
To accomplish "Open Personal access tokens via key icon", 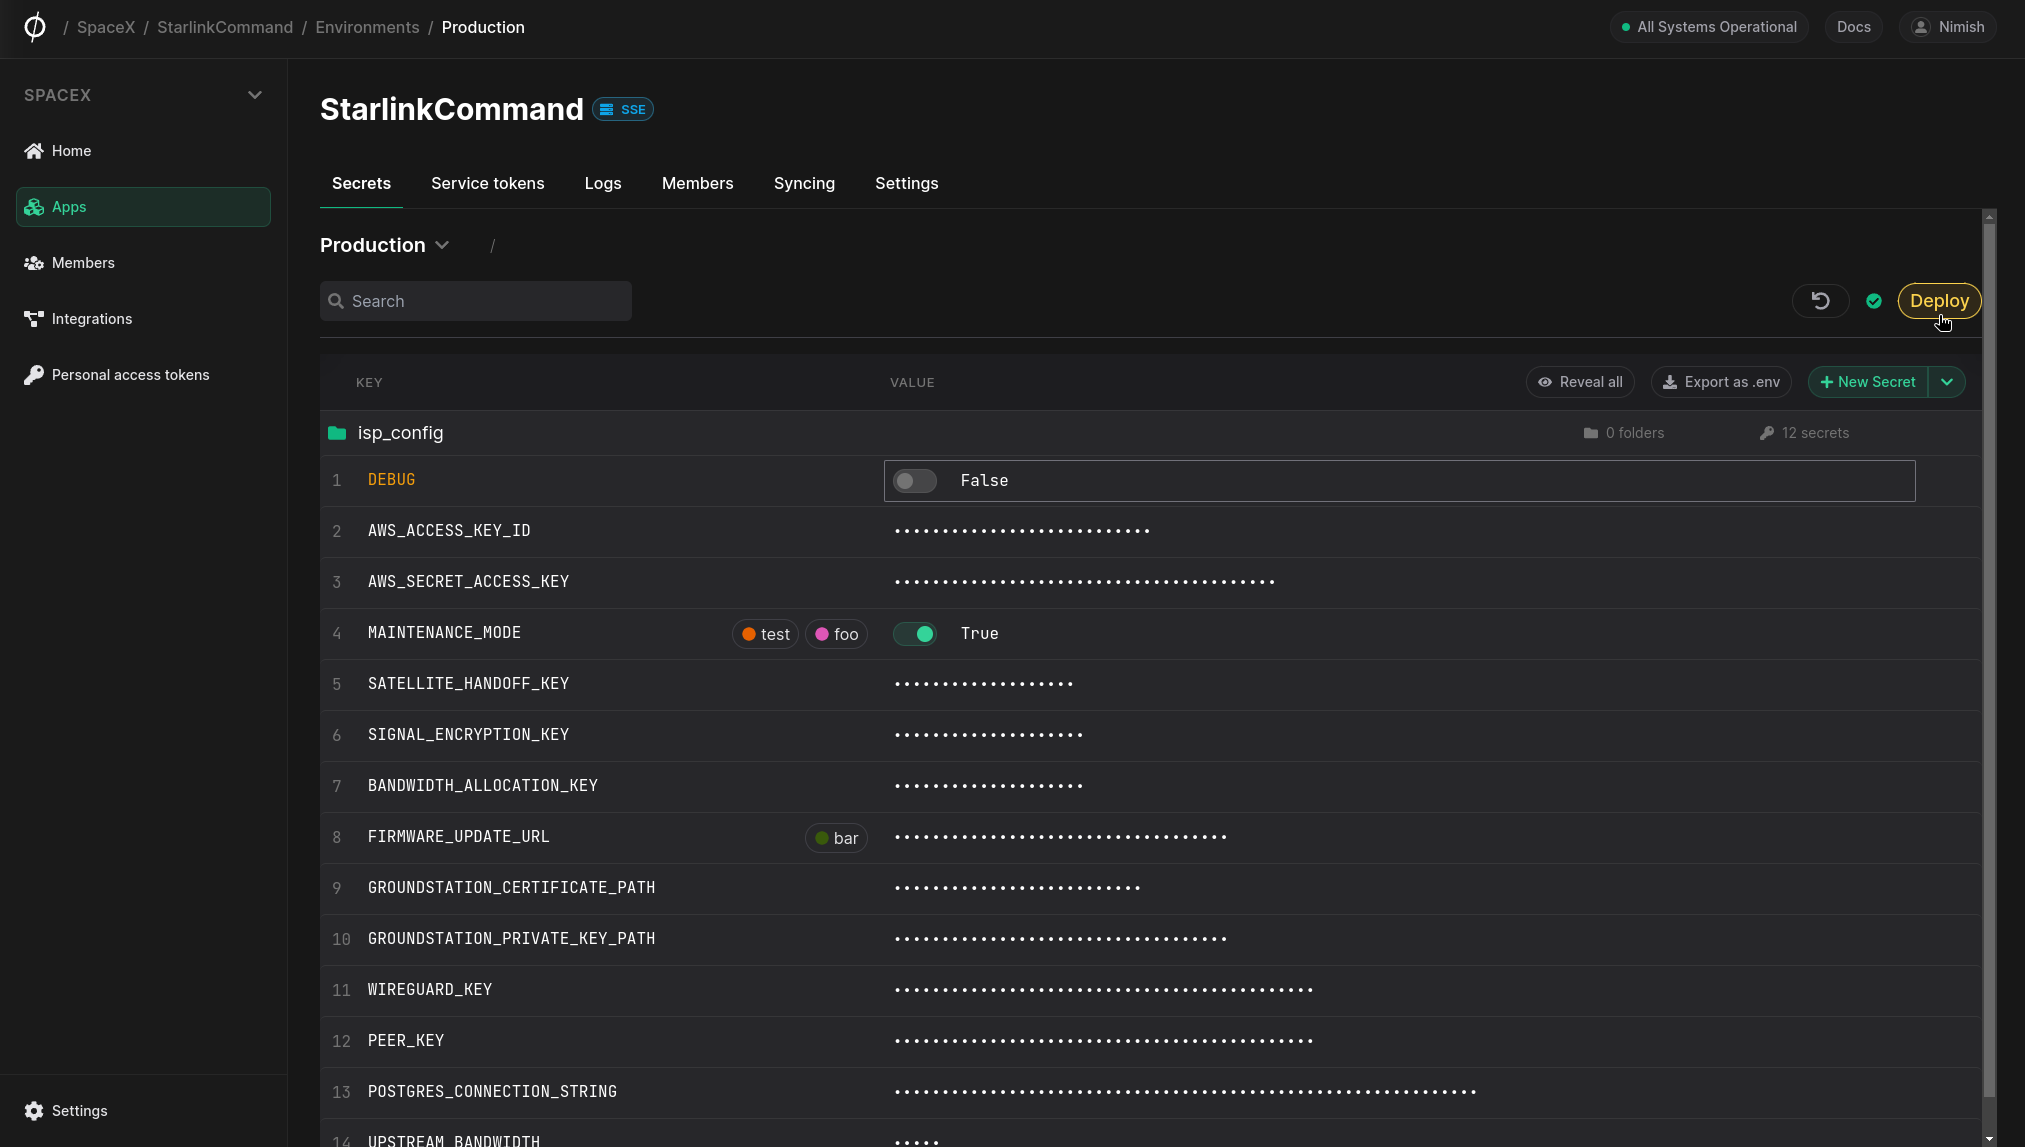I will pyautogui.click(x=34, y=375).
